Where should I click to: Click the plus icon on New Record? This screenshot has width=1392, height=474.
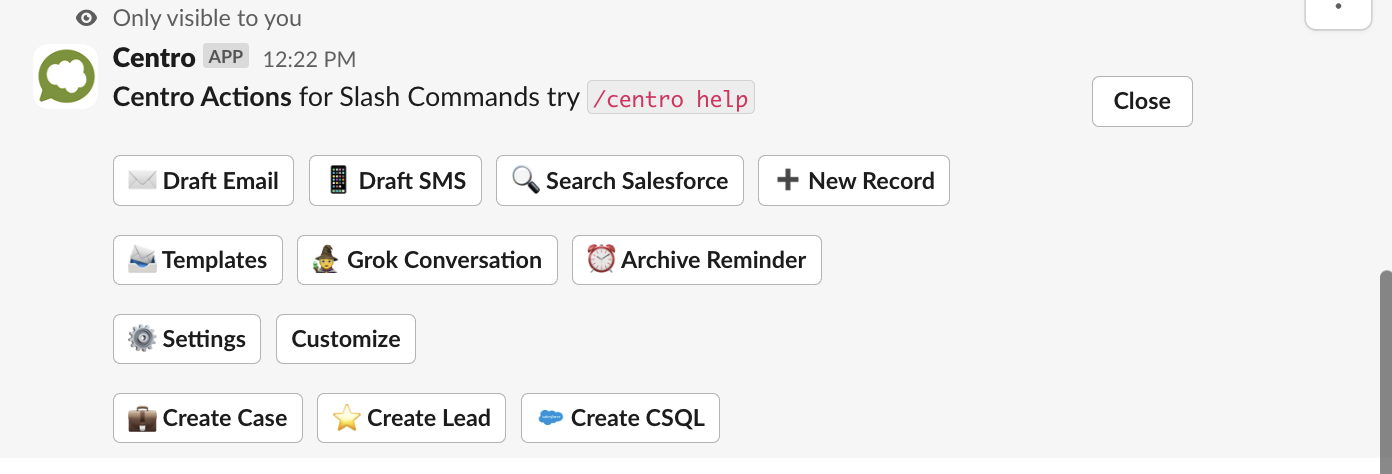point(788,181)
